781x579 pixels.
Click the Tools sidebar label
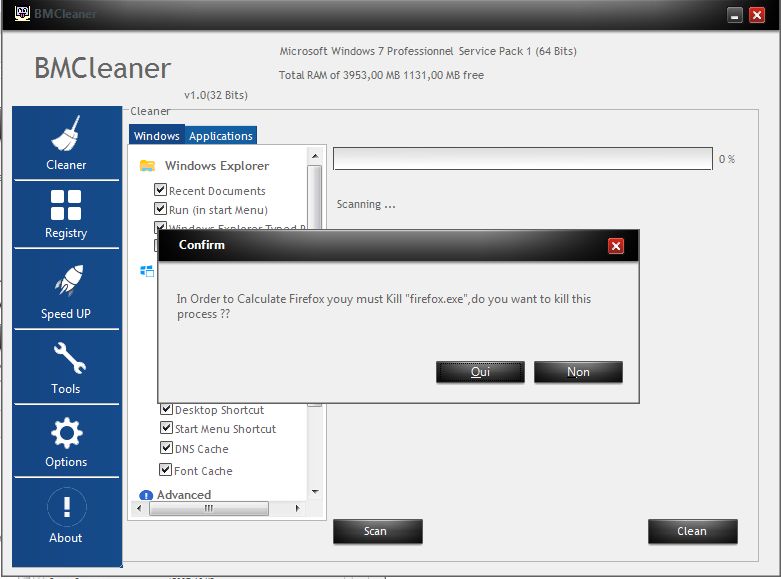(x=66, y=389)
